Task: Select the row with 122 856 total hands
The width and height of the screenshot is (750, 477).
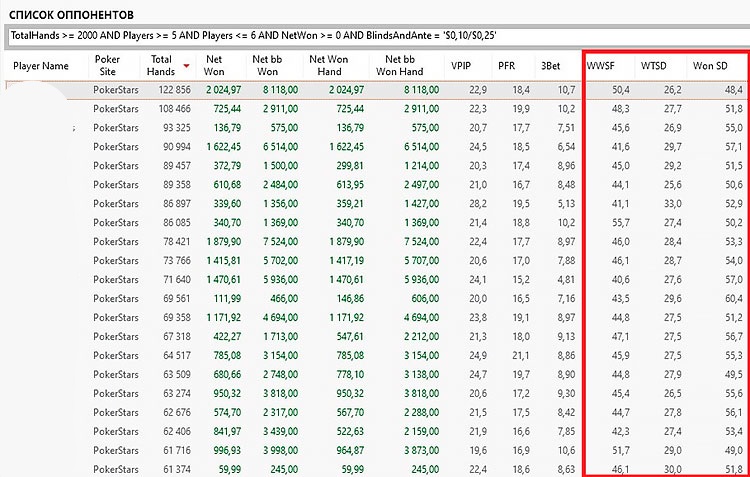Action: click(x=378, y=89)
